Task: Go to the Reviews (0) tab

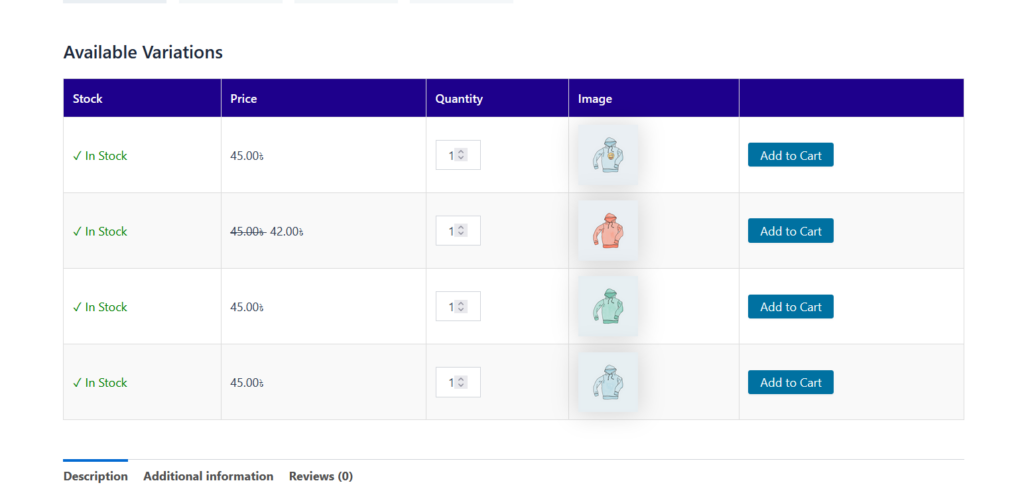Action: [320, 476]
